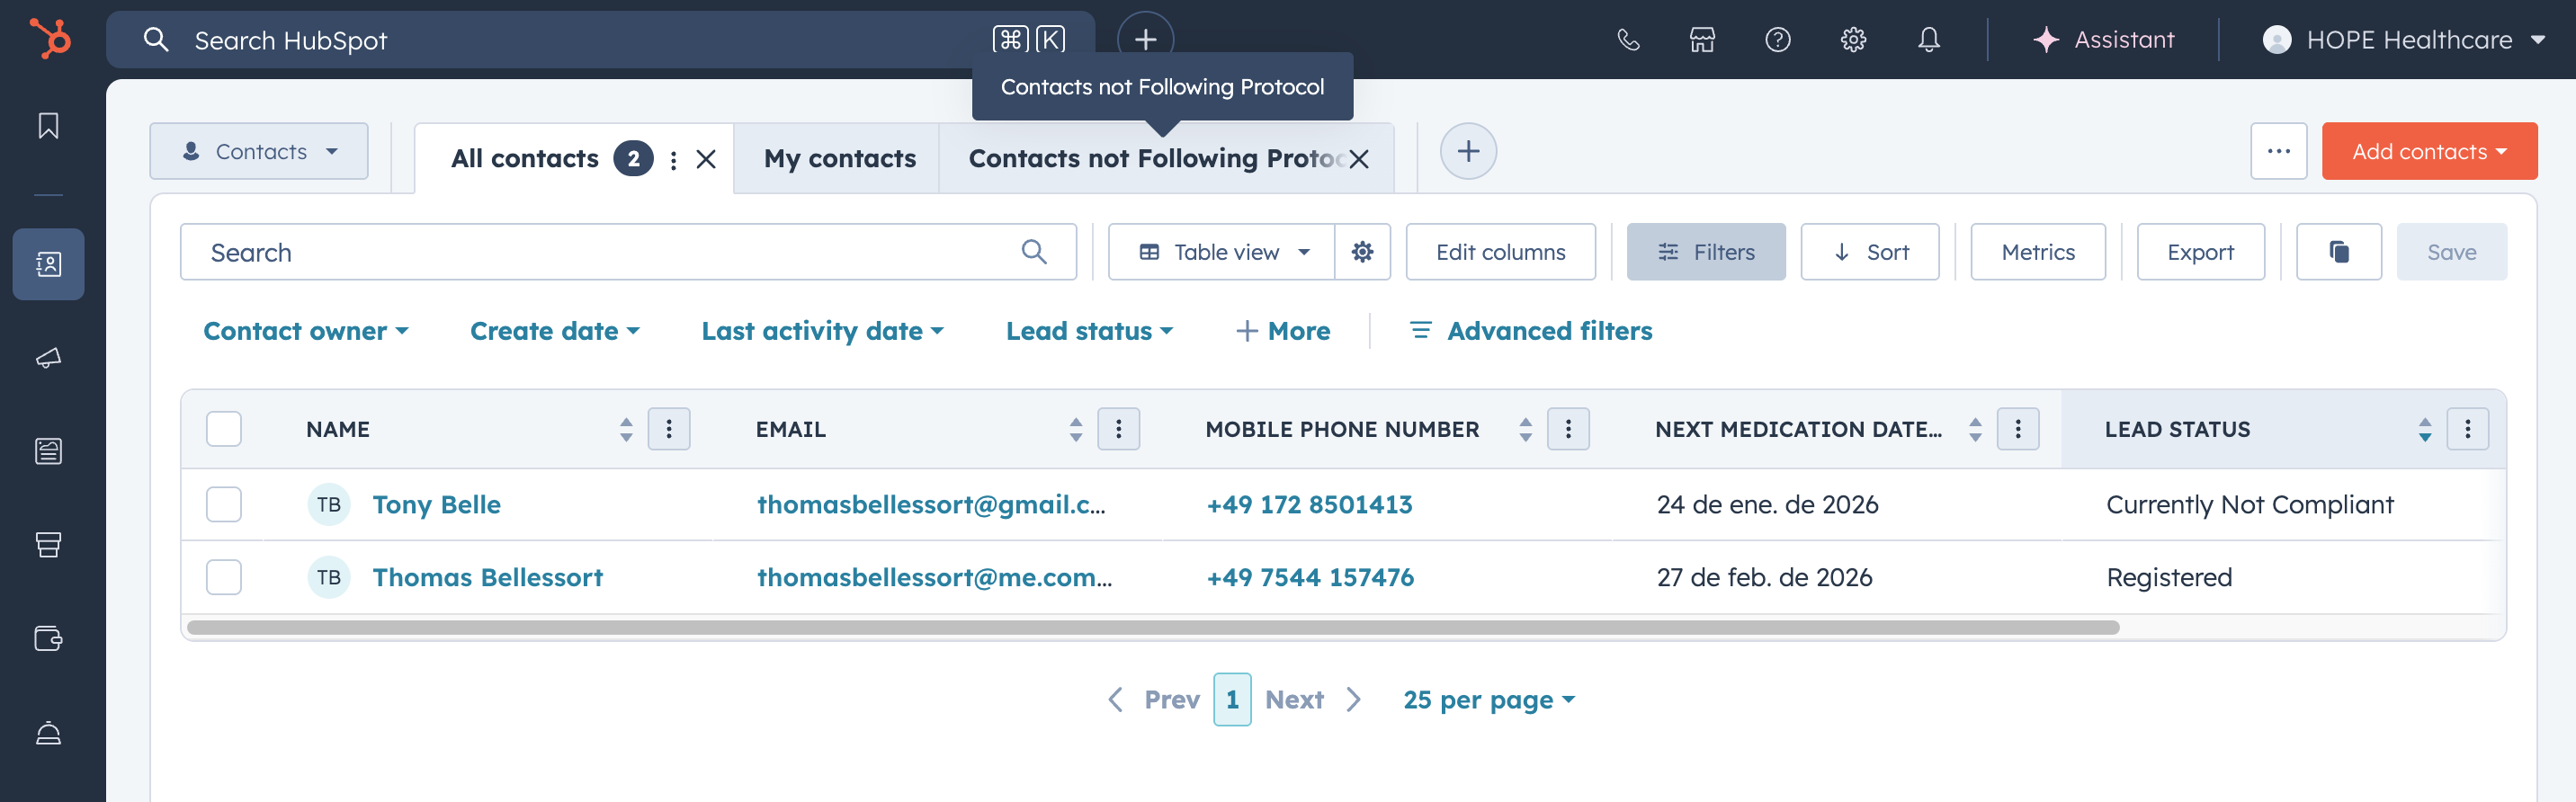2576x802 pixels.
Task: Expand the Lead status filter
Action: 1089,331
